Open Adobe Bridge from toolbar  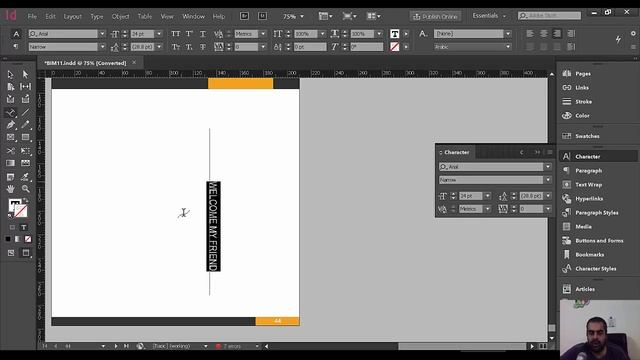[244, 16]
